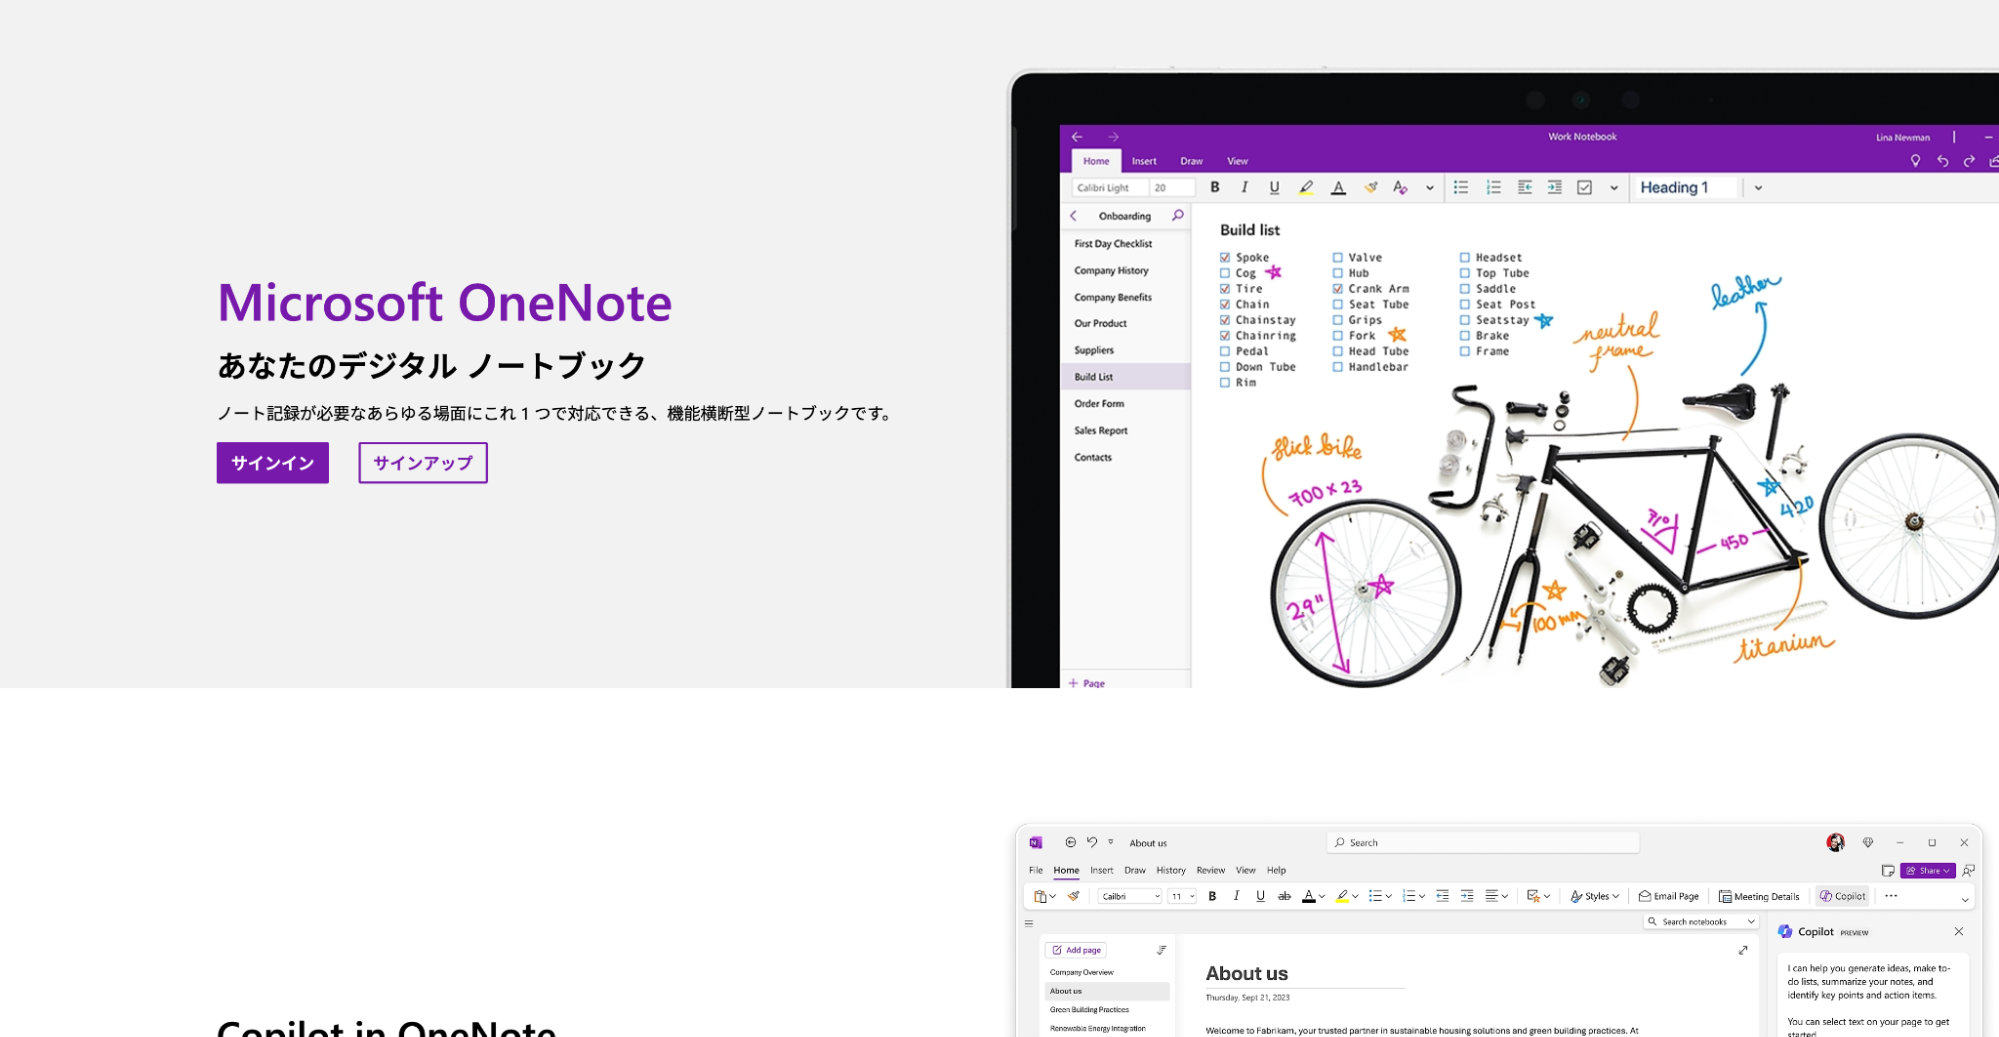Viewport: 1999px width, 1037px height.
Task: Open the File menu in About us window
Action: click(x=1036, y=870)
